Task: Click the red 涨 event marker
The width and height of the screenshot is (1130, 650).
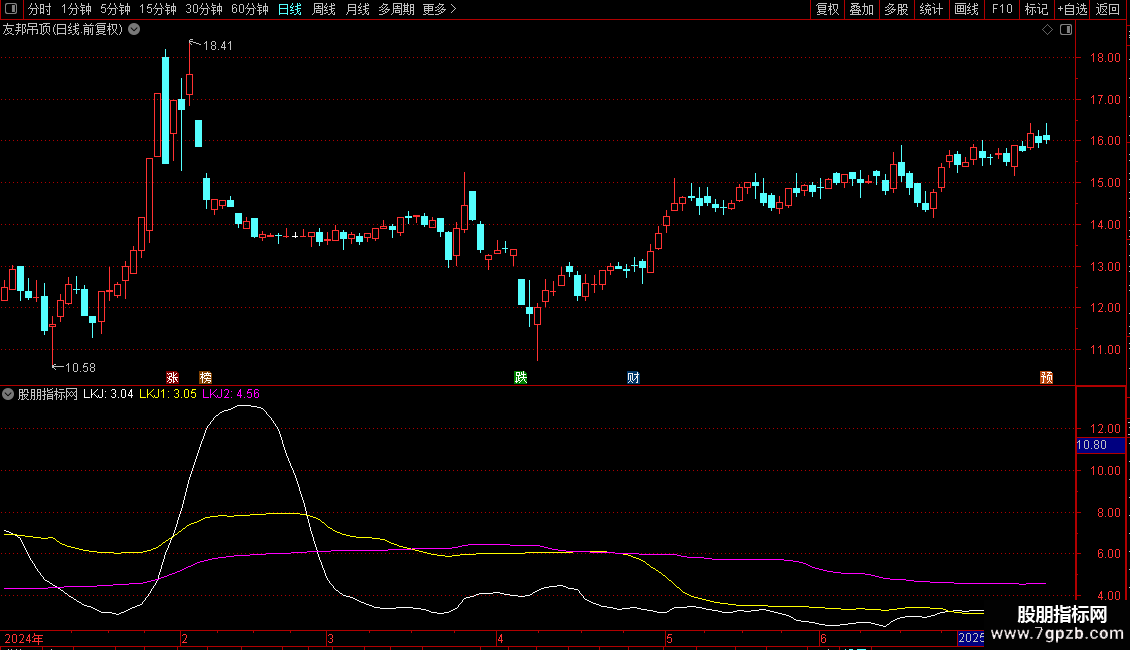Action: click(x=172, y=377)
